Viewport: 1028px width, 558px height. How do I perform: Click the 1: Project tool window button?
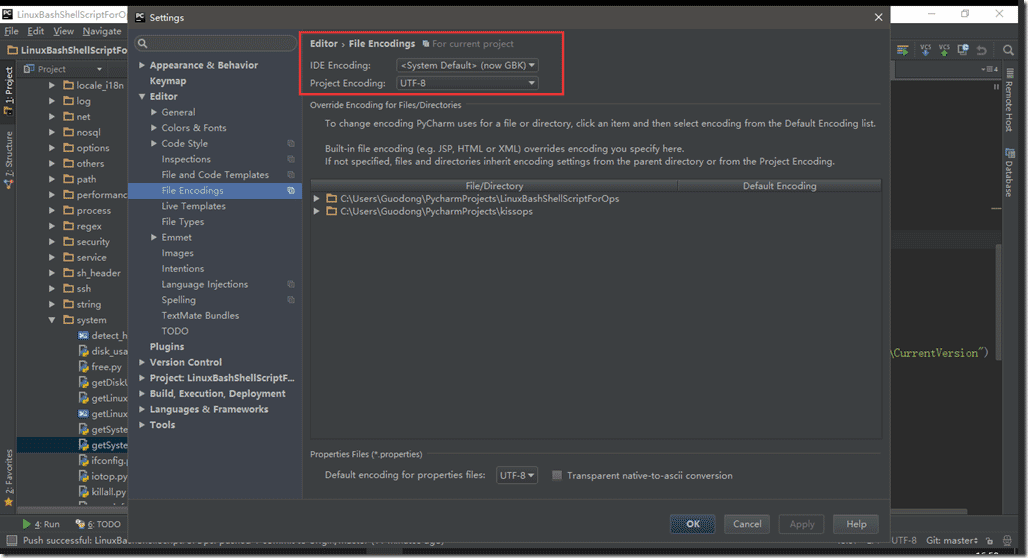(9, 90)
